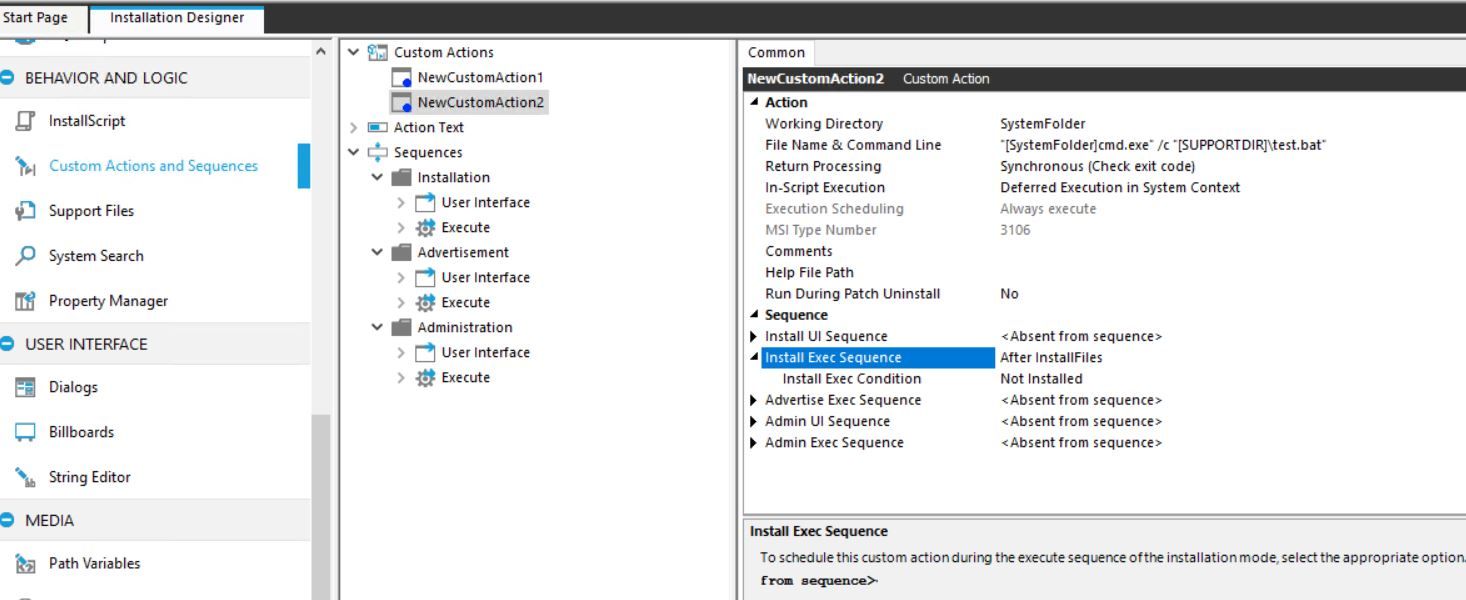The image size is (1466, 600).
Task: Click the navigation pane scroll up arrow
Action: tap(321, 52)
